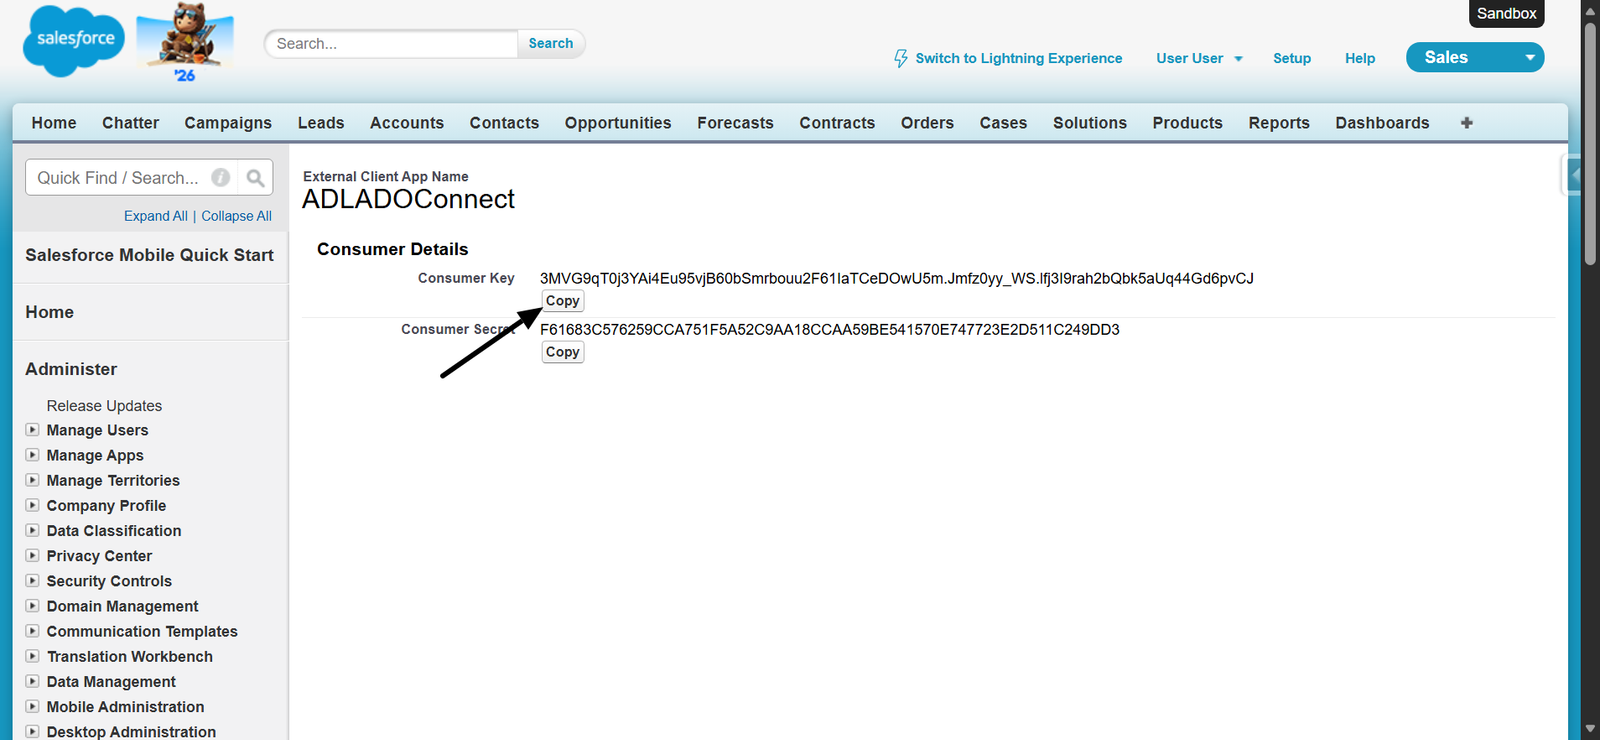Open the Setup link
The image size is (1600, 740).
click(1292, 58)
